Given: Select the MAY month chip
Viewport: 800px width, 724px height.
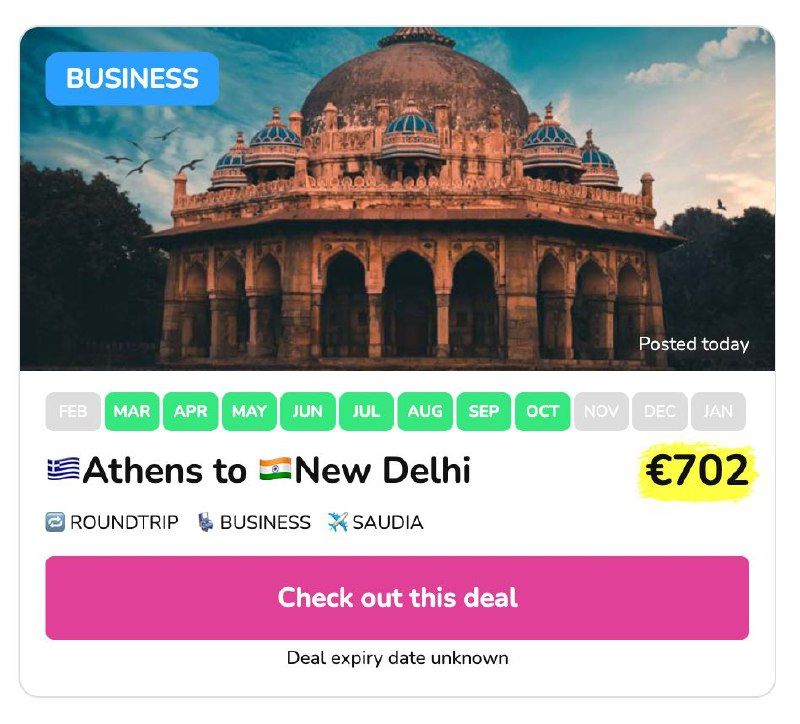Looking at the screenshot, I should (x=249, y=411).
